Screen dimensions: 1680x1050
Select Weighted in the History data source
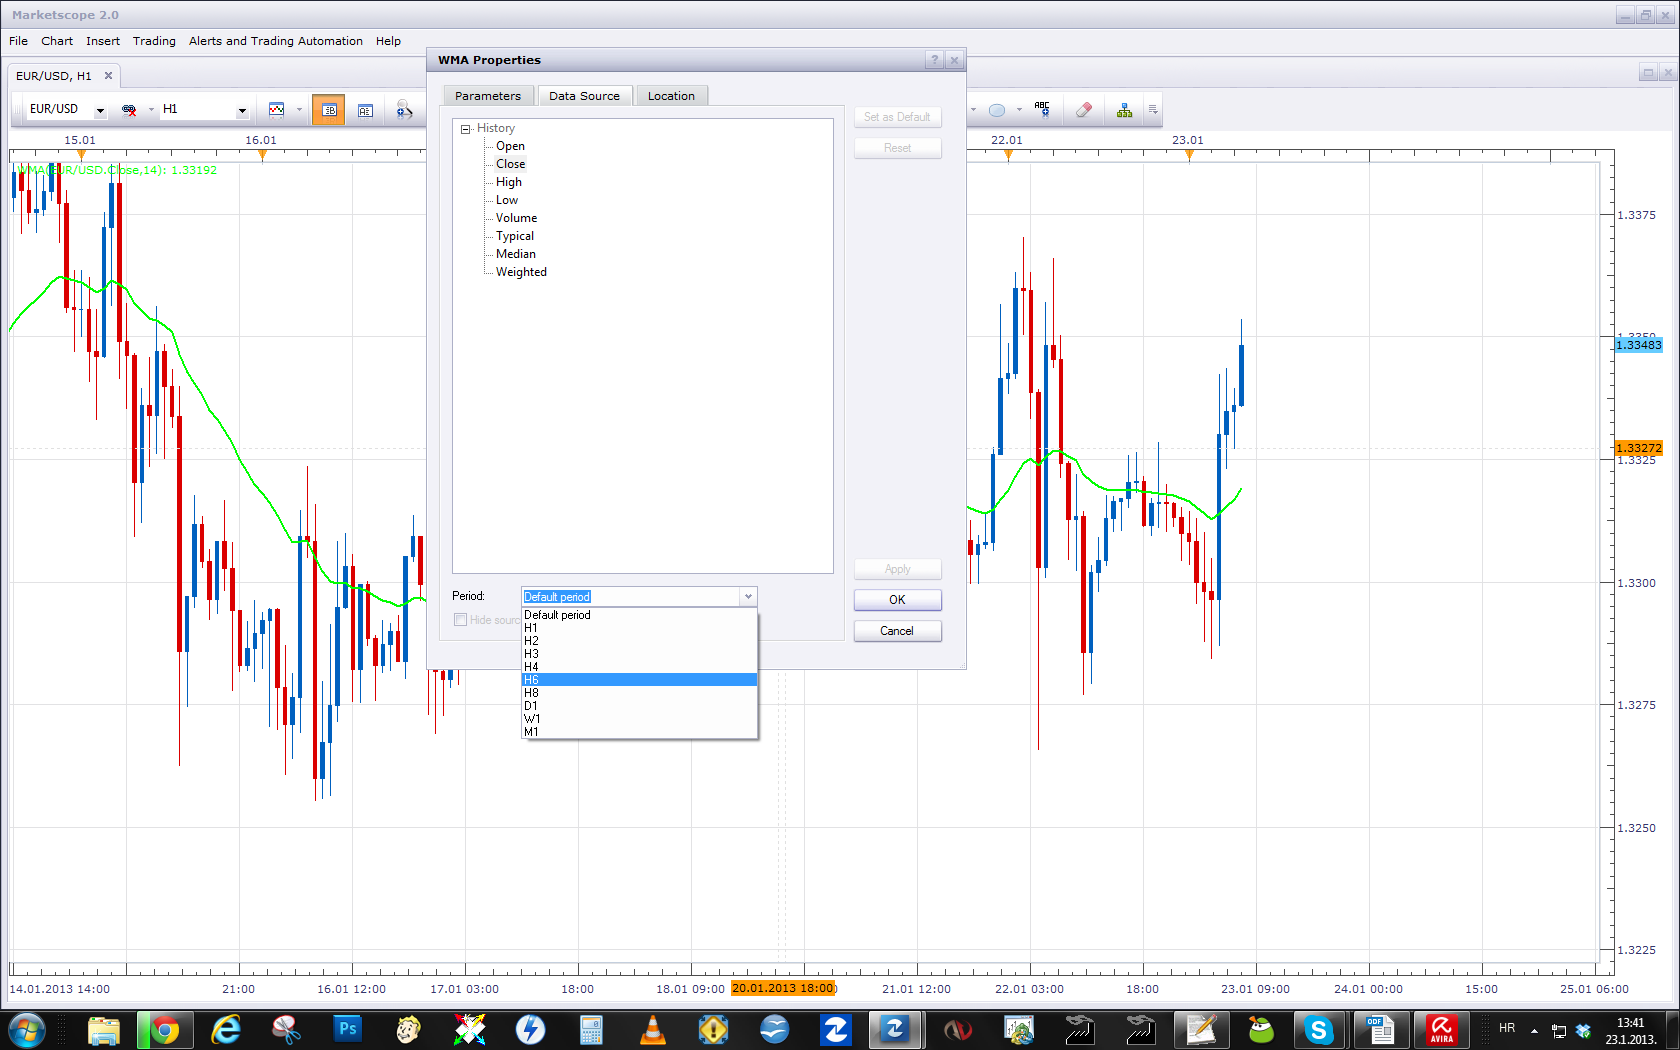[521, 272]
